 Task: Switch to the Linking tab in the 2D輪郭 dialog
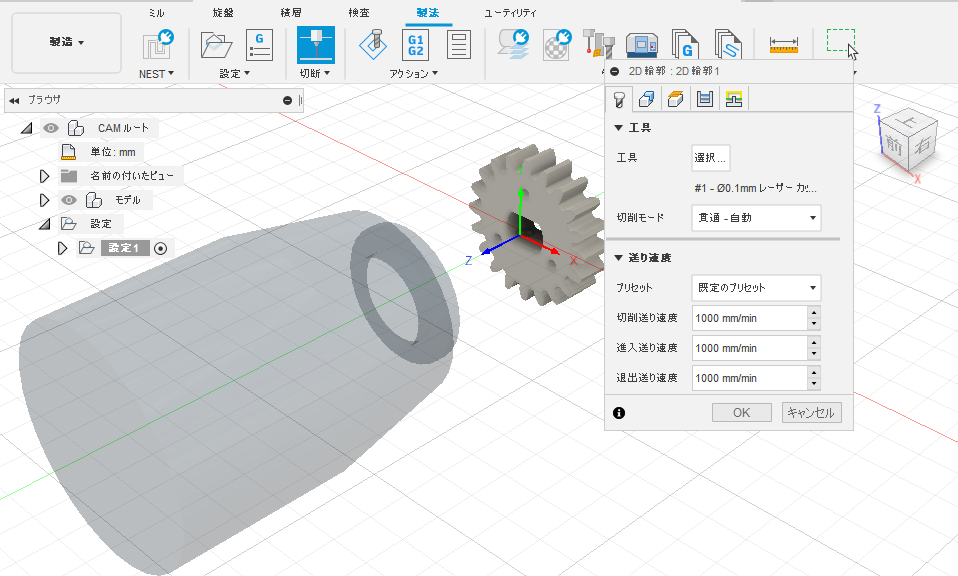pyautogui.click(x=734, y=99)
